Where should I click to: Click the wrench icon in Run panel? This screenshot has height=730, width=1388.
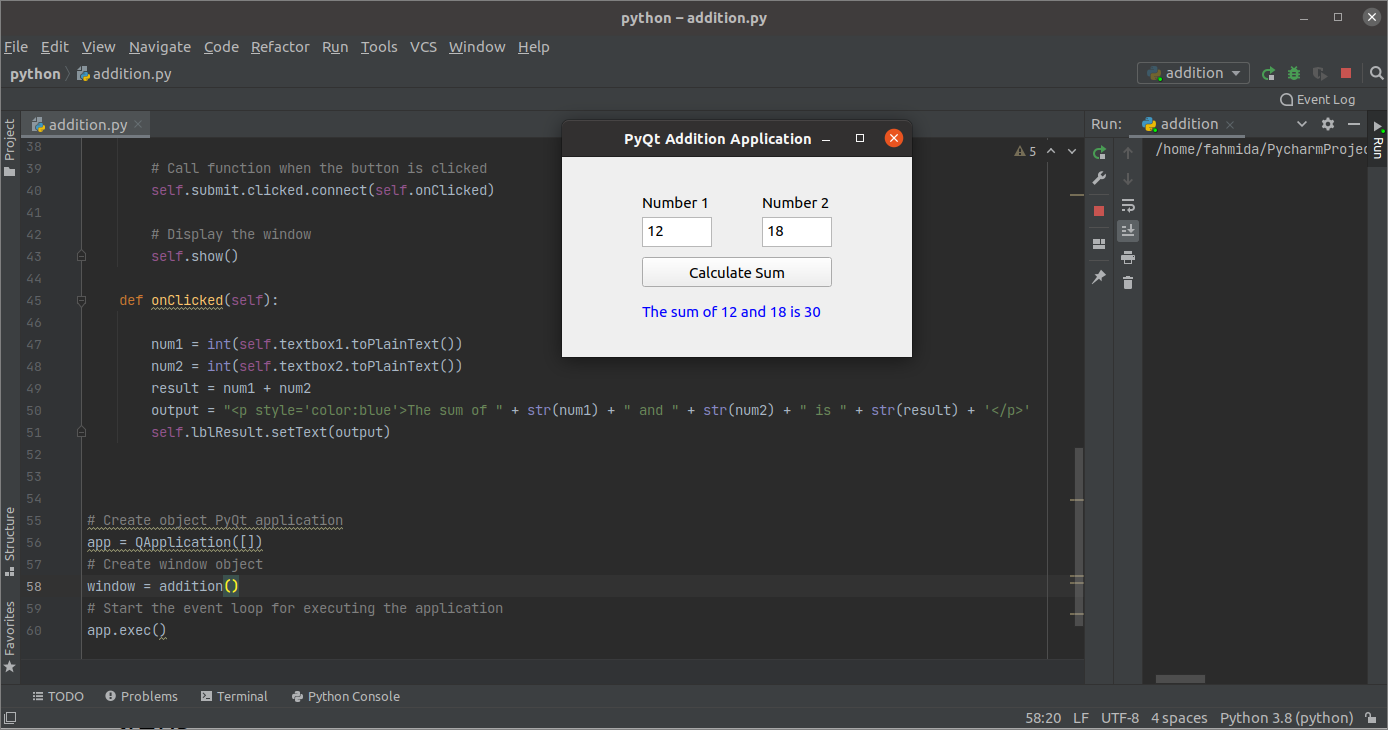coord(1099,179)
